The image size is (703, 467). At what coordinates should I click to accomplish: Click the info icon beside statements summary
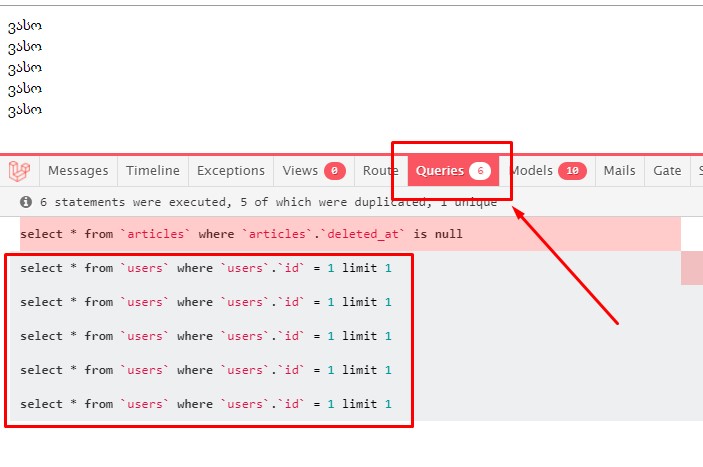pos(26,202)
